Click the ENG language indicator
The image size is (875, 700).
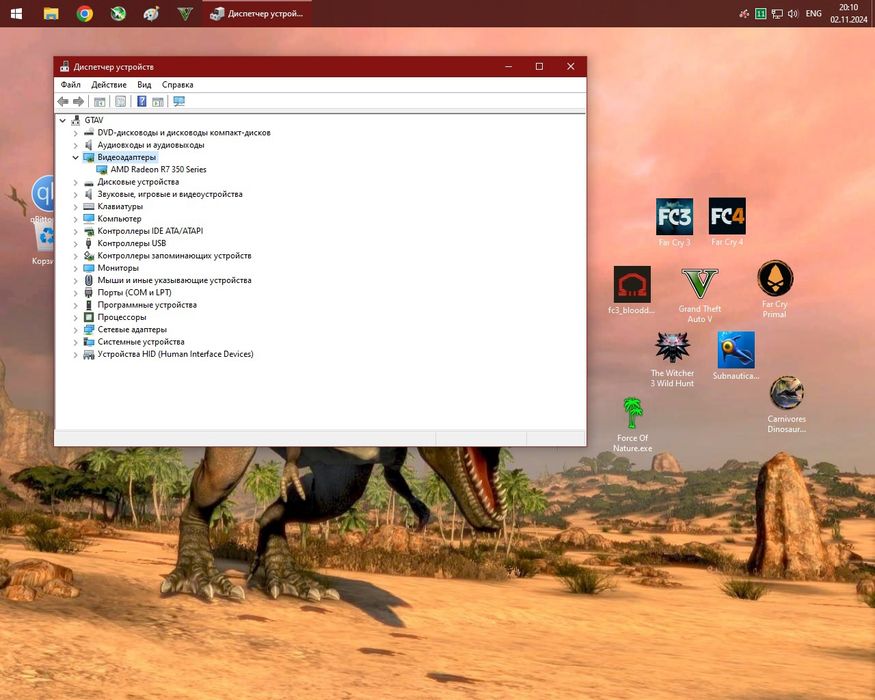tap(814, 13)
